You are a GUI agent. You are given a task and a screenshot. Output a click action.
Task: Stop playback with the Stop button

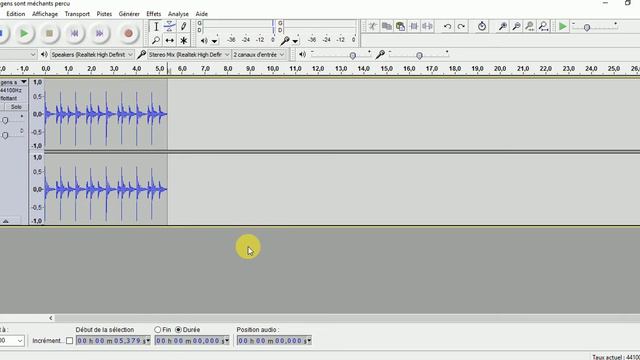49,33
